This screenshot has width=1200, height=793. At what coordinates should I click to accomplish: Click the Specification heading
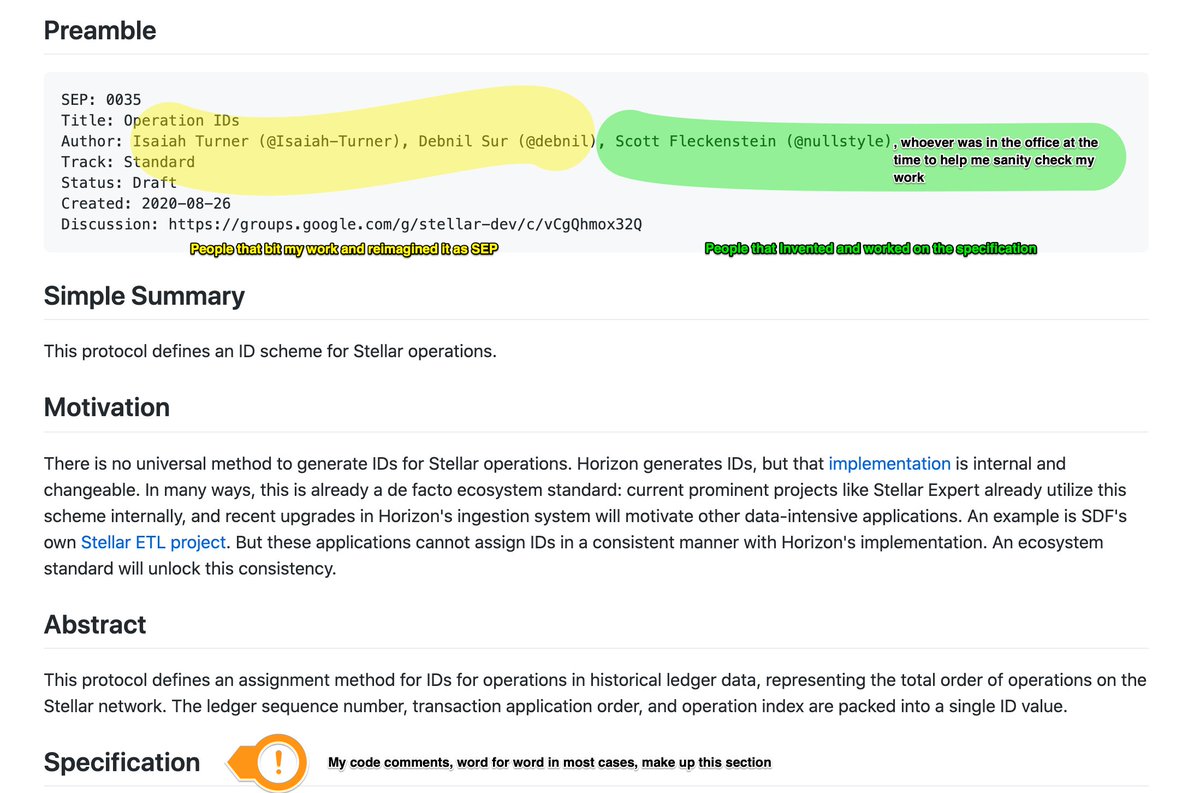point(122,762)
